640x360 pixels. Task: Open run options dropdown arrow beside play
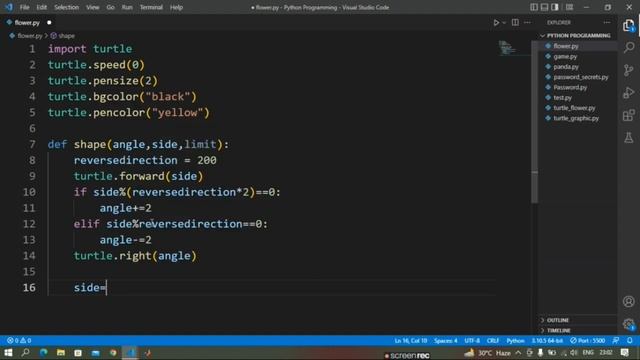504,23
